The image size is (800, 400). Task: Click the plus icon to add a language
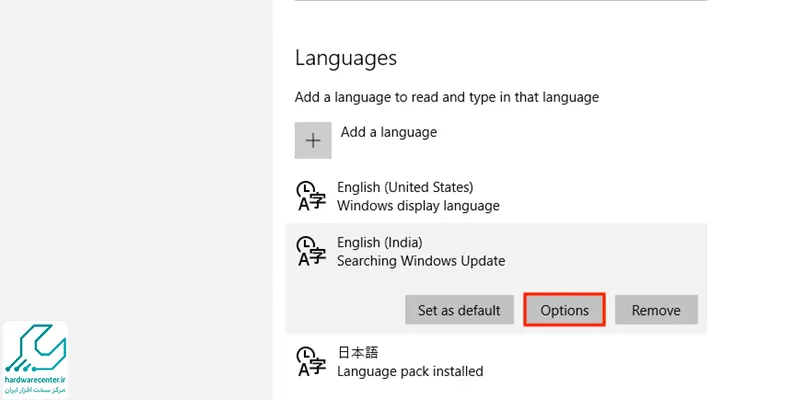[x=313, y=140]
